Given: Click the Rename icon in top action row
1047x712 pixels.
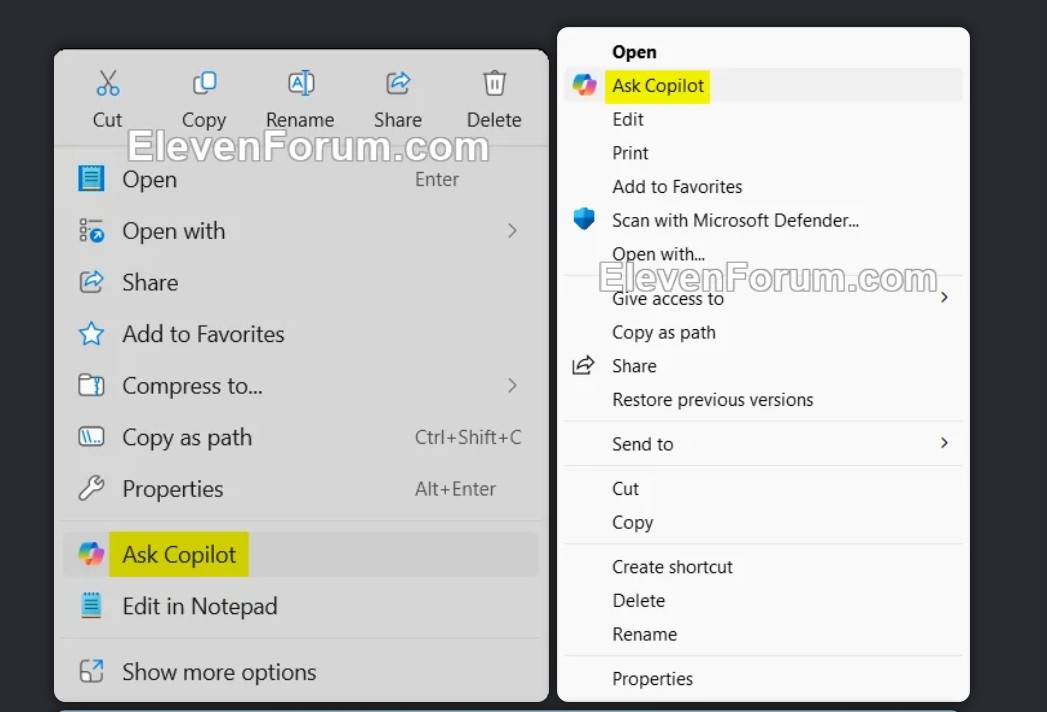Looking at the screenshot, I should click(x=300, y=84).
